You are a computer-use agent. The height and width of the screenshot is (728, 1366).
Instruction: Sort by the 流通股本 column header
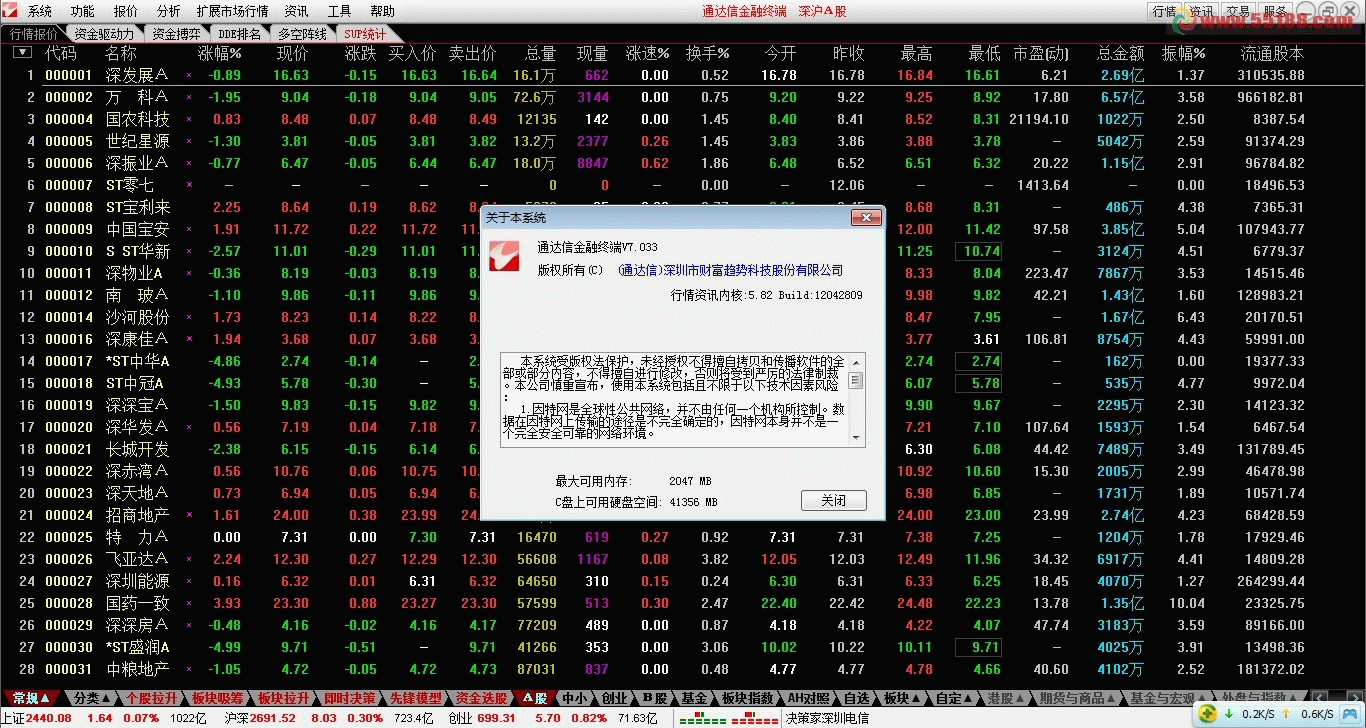point(1272,53)
